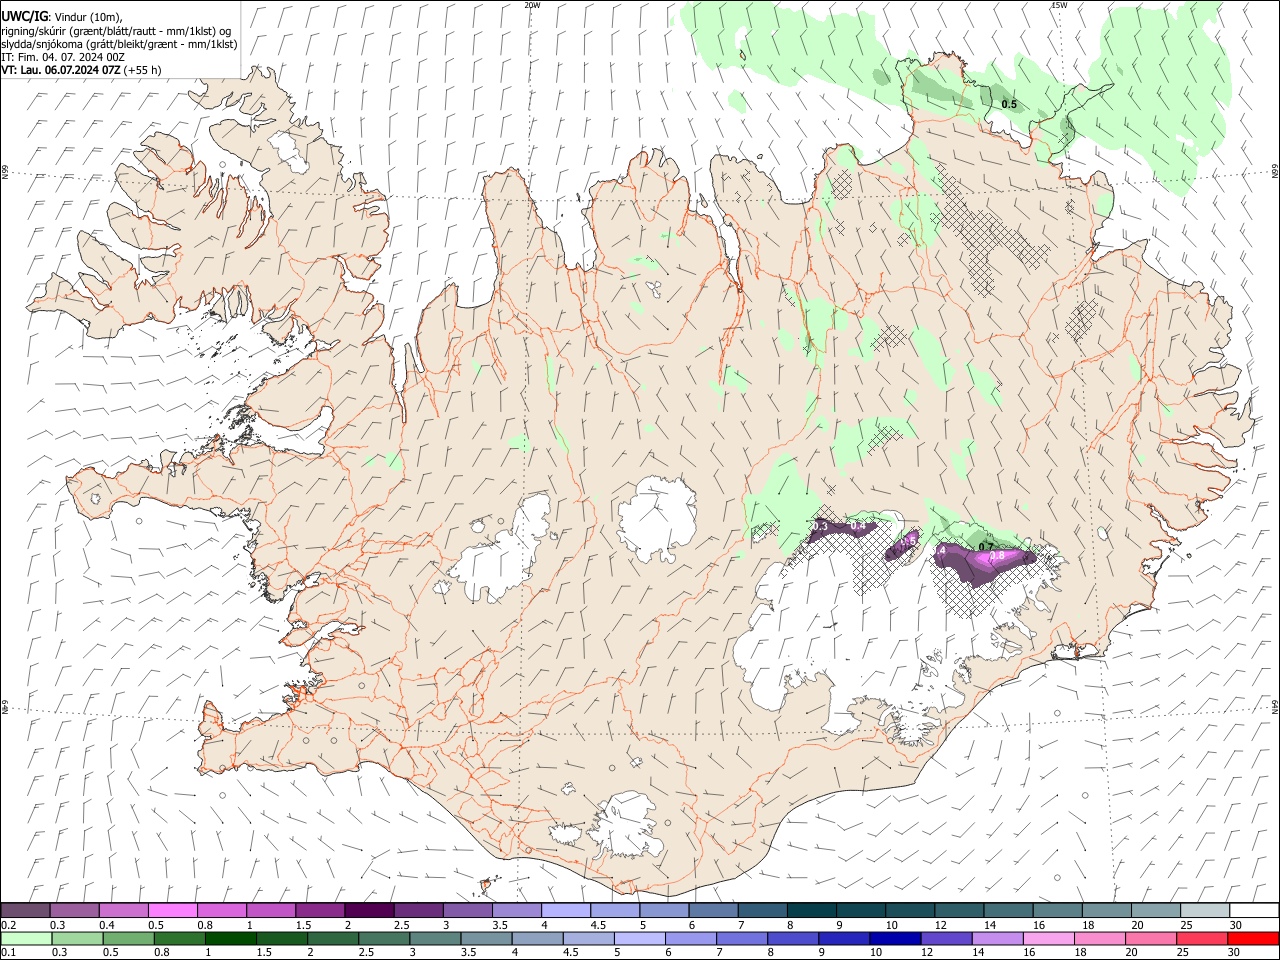The image size is (1280, 960).
Task: Click the '0.1' value on lower rain scale
Action: pos(8,952)
